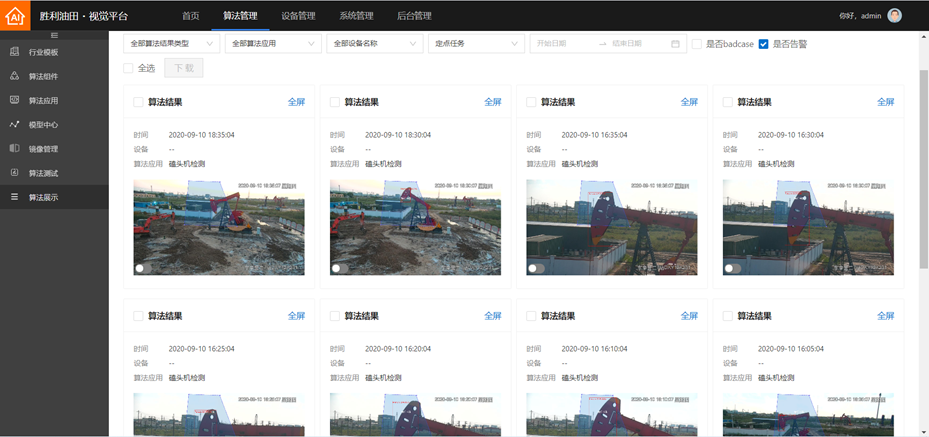Open the date picker calendar icon
929x437 pixels.
click(675, 44)
